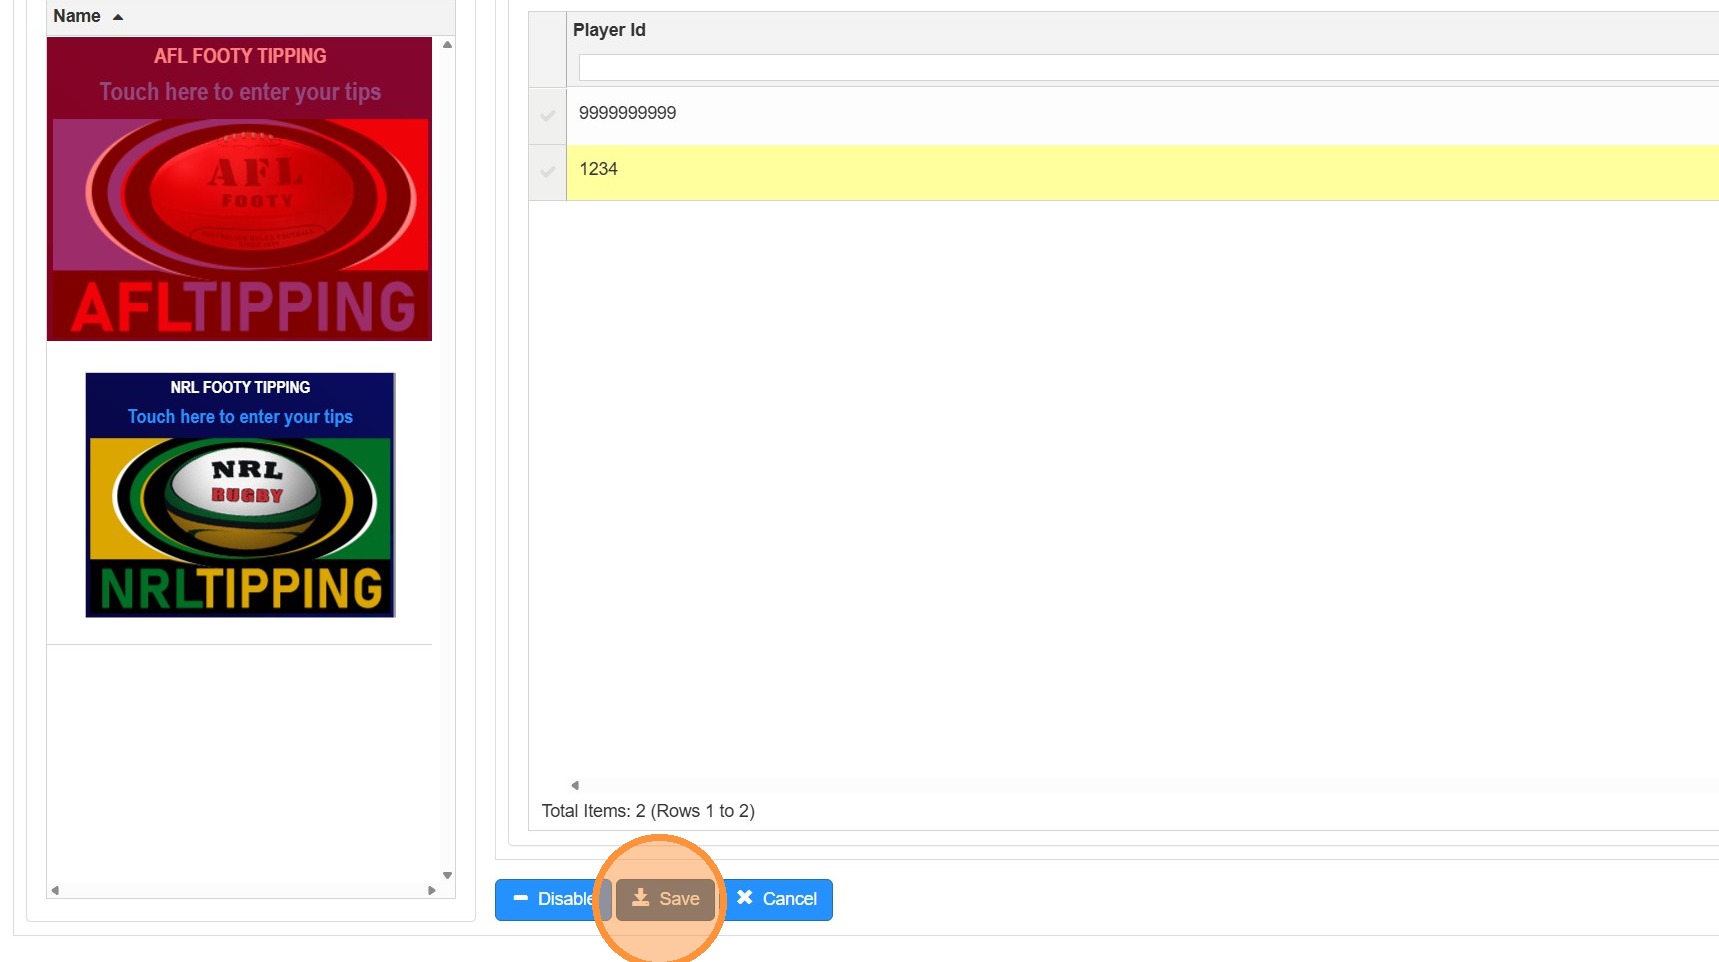The height and width of the screenshot is (962, 1719).
Task: Click the left list scroll left arrow
Action: (x=55, y=890)
